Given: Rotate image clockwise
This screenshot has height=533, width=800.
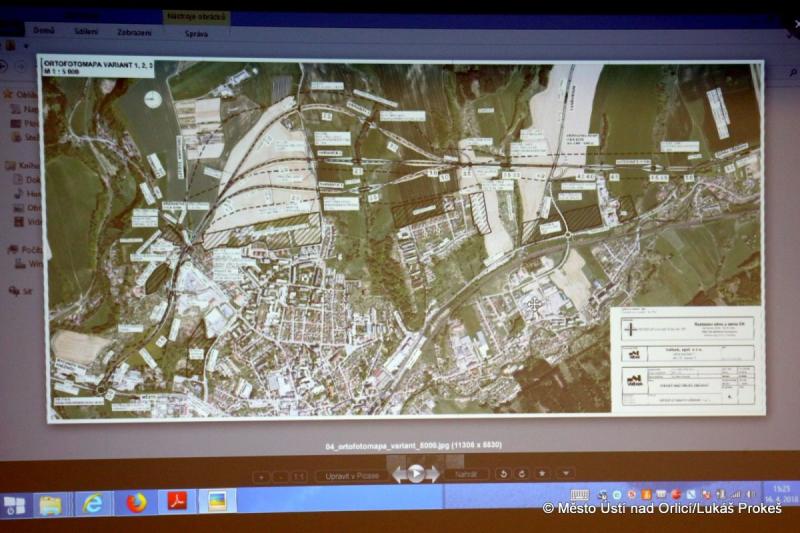Looking at the screenshot, I should pos(521,474).
